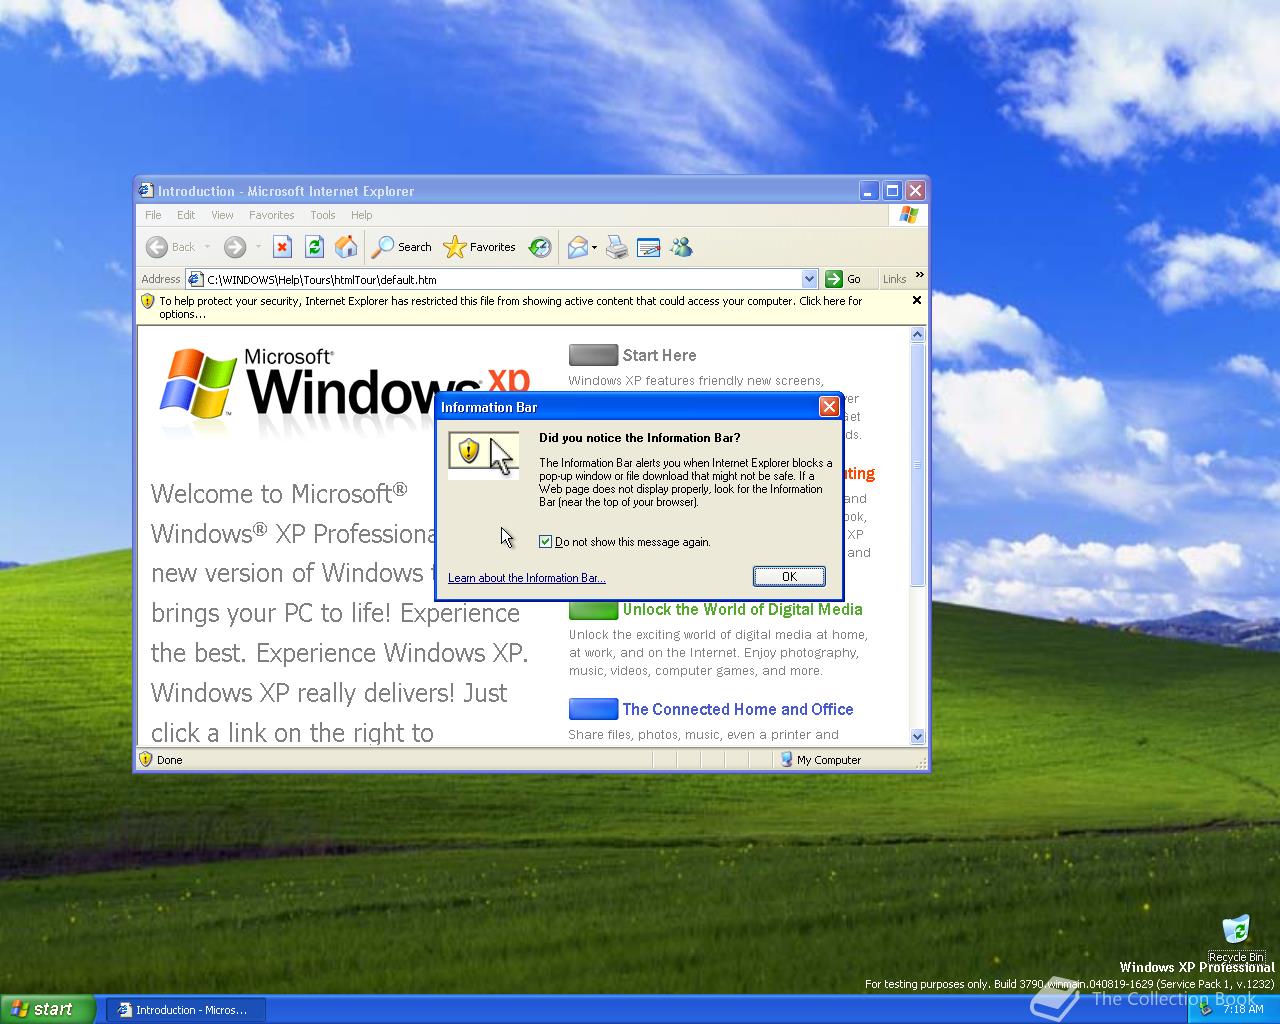Click the Windows flag throbber logo
1280x1024 pixels.
click(908, 215)
